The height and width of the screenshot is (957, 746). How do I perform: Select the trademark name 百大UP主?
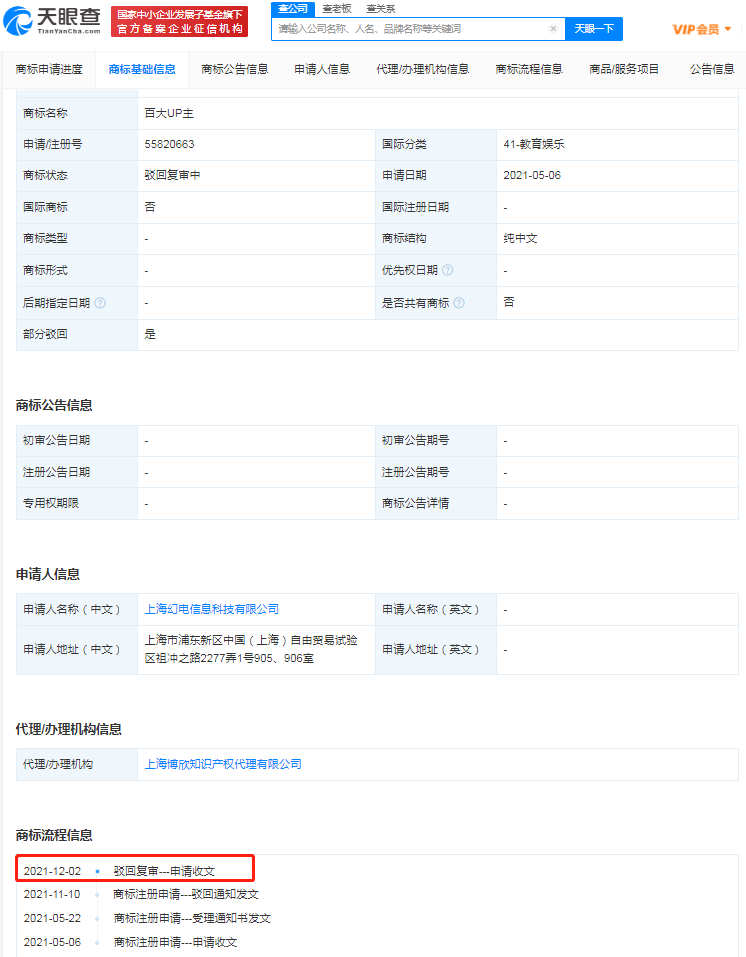pos(169,114)
